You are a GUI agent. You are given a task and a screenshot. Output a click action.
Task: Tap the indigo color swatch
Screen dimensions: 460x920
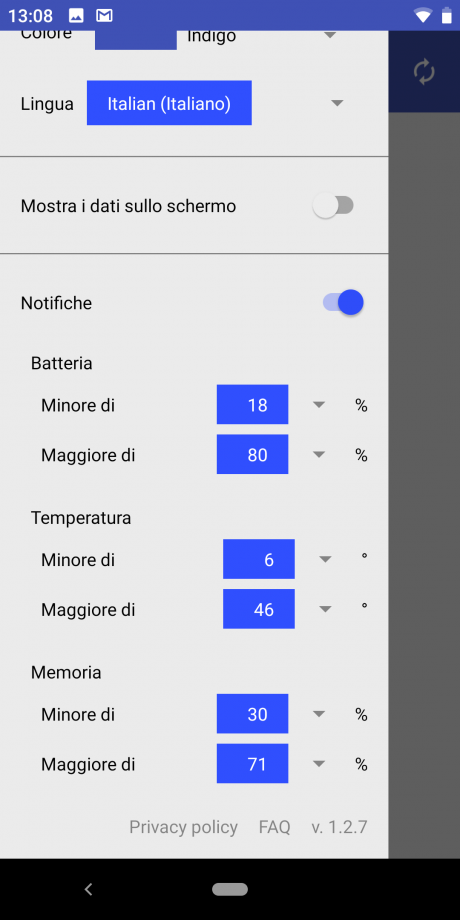click(x=136, y=40)
